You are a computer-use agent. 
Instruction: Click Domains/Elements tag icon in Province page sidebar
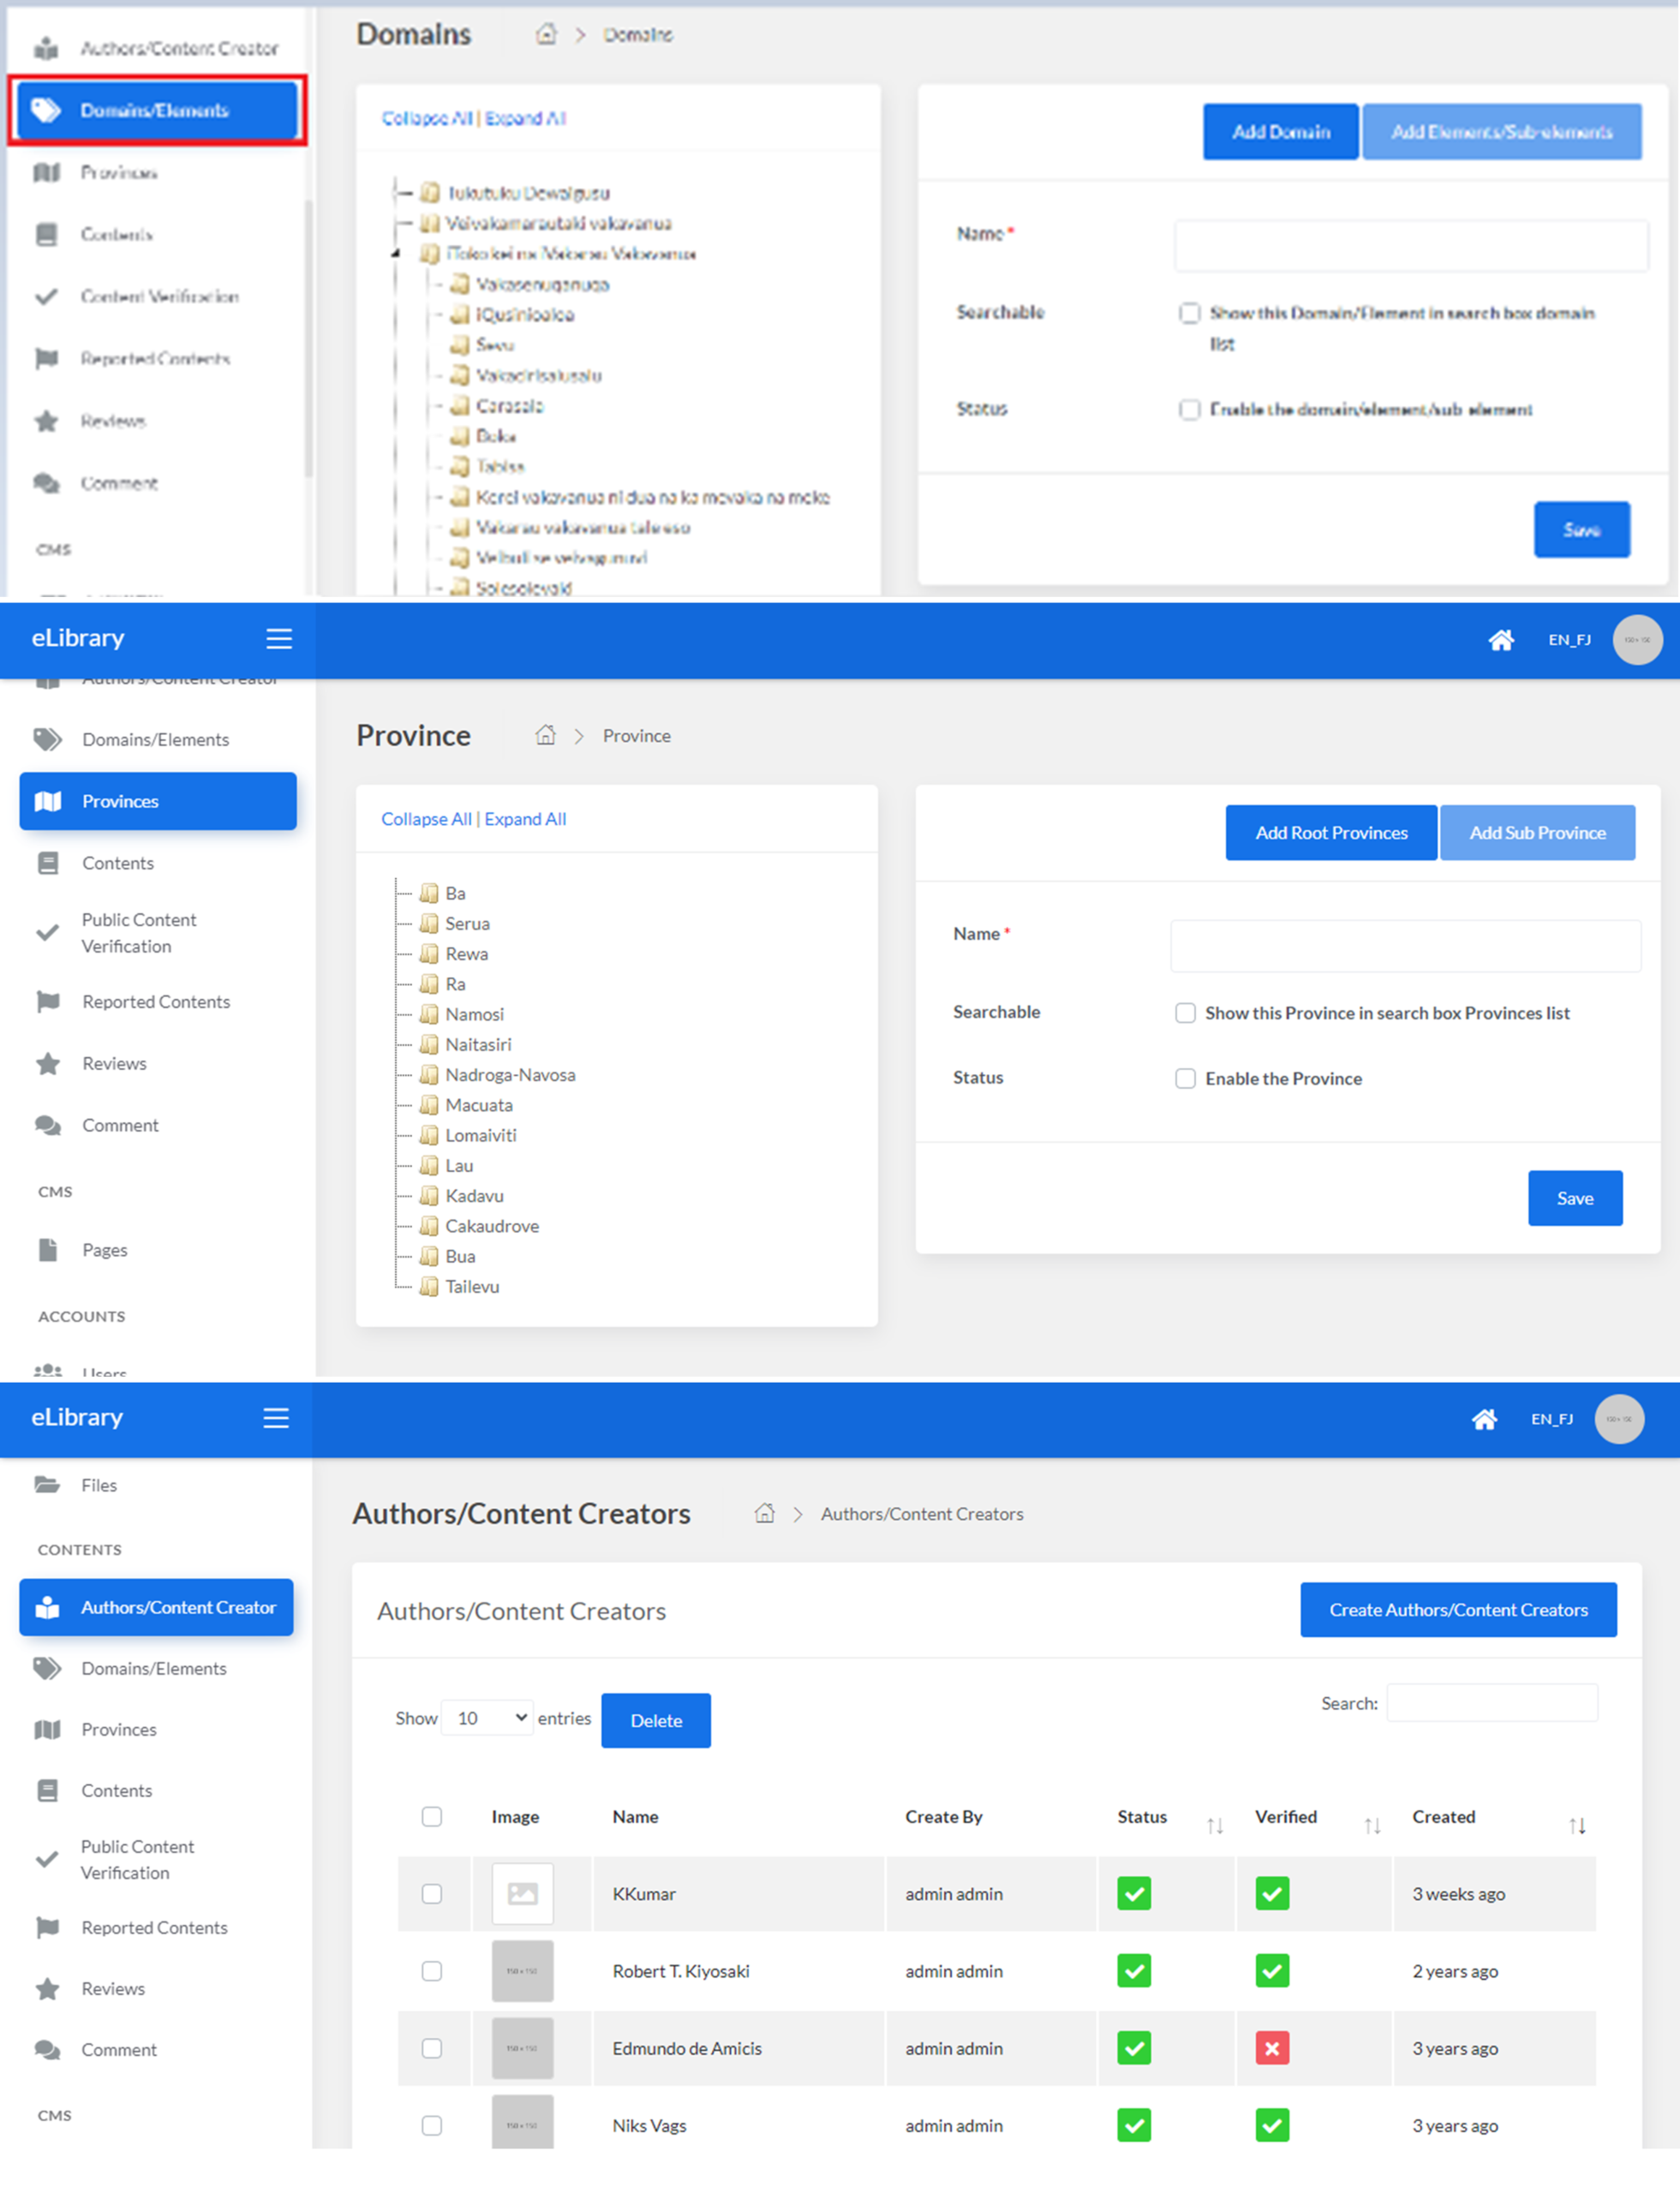pos(48,739)
